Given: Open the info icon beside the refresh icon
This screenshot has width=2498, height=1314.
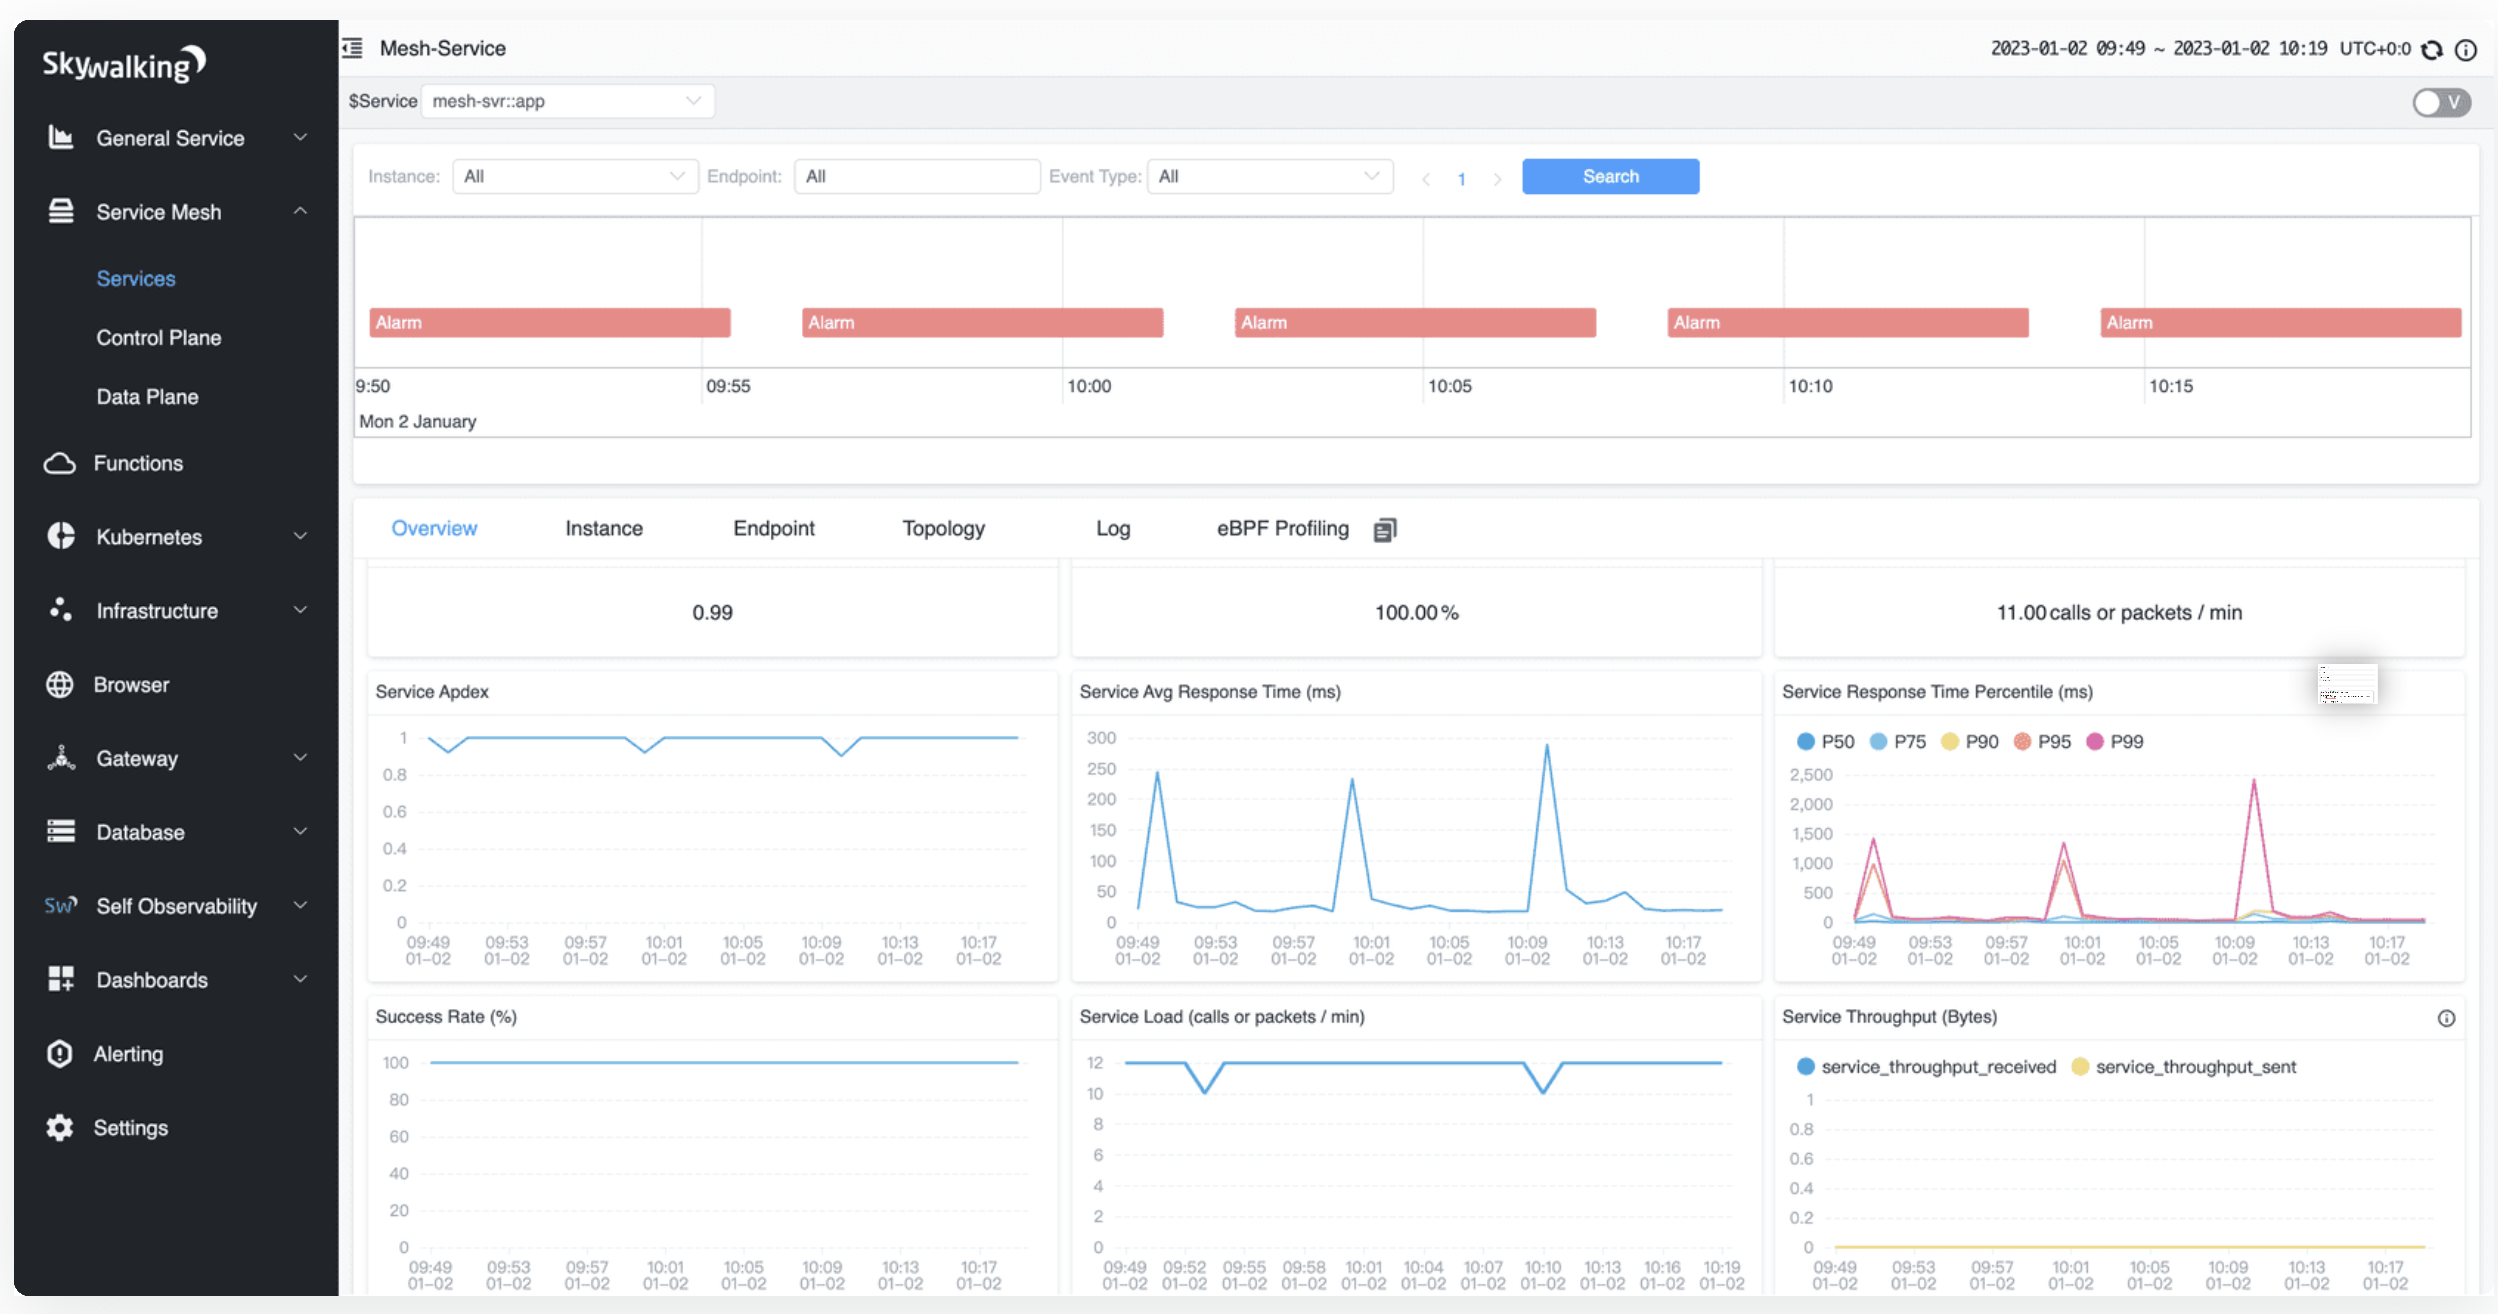Looking at the screenshot, I should click(2466, 50).
